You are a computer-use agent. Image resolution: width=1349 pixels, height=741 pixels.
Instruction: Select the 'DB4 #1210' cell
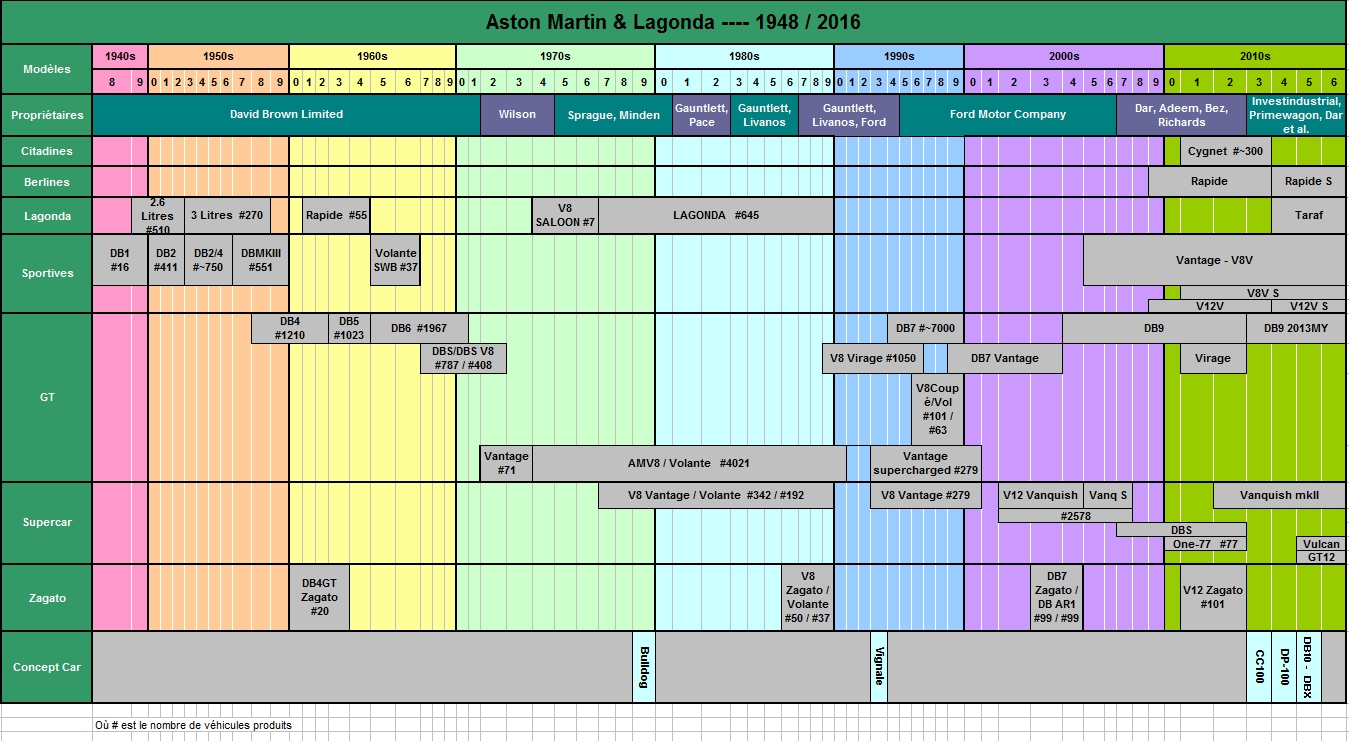(290, 329)
